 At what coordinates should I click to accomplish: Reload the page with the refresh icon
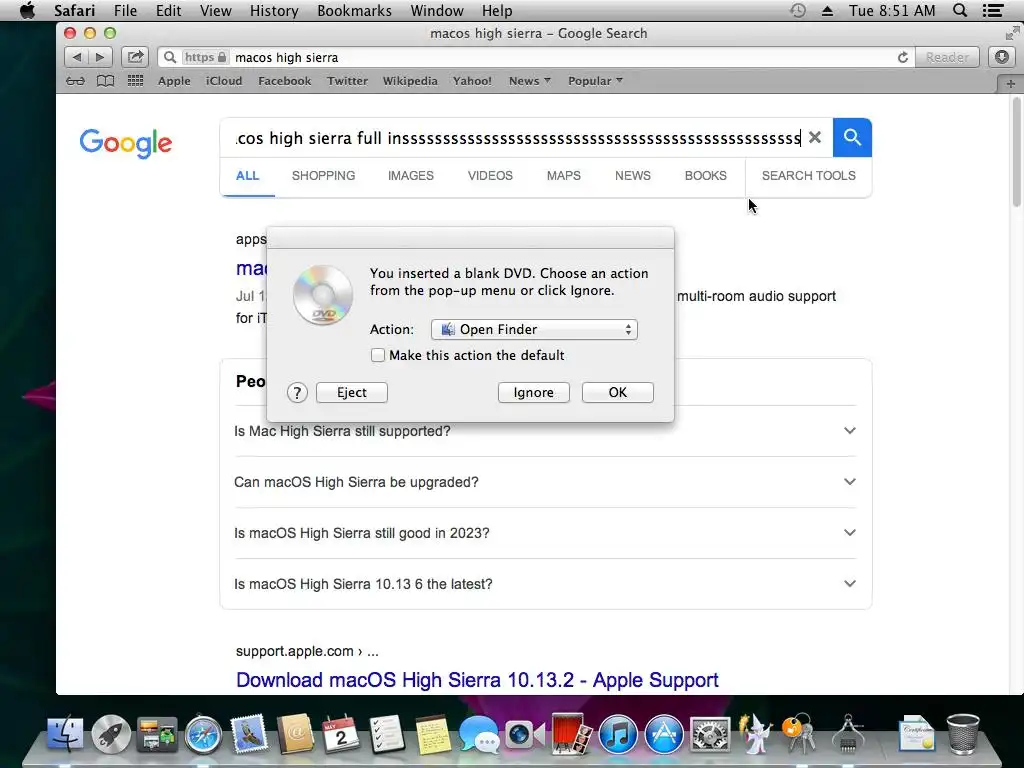[x=903, y=57]
